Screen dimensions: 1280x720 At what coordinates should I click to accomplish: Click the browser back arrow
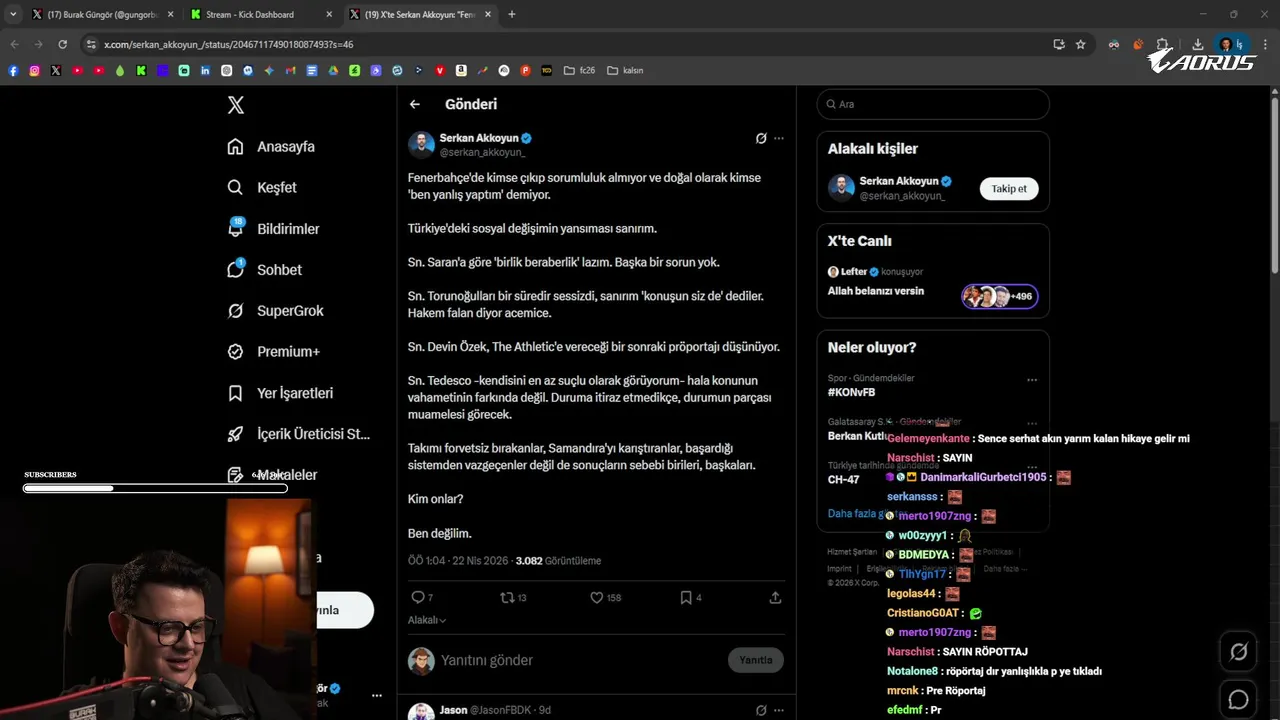pos(14,44)
